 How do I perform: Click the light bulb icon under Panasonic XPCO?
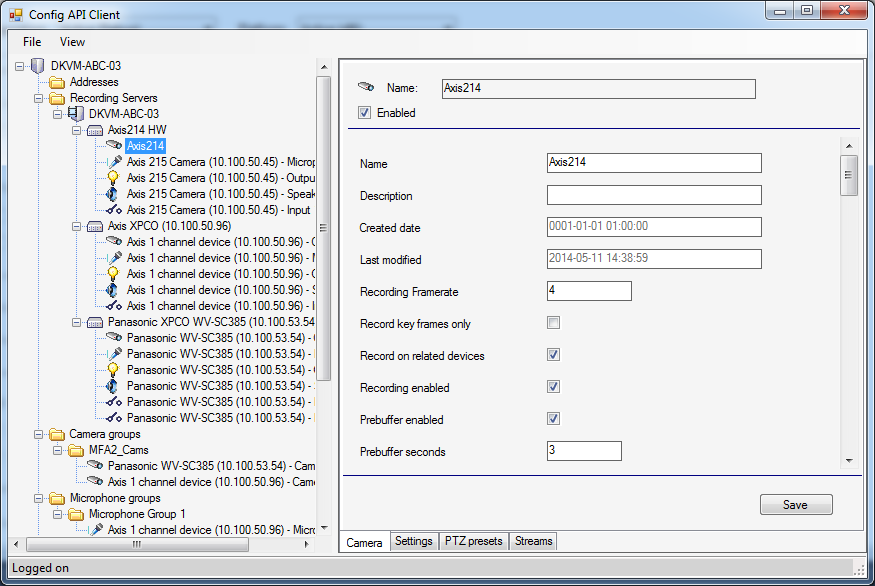point(113,370)
